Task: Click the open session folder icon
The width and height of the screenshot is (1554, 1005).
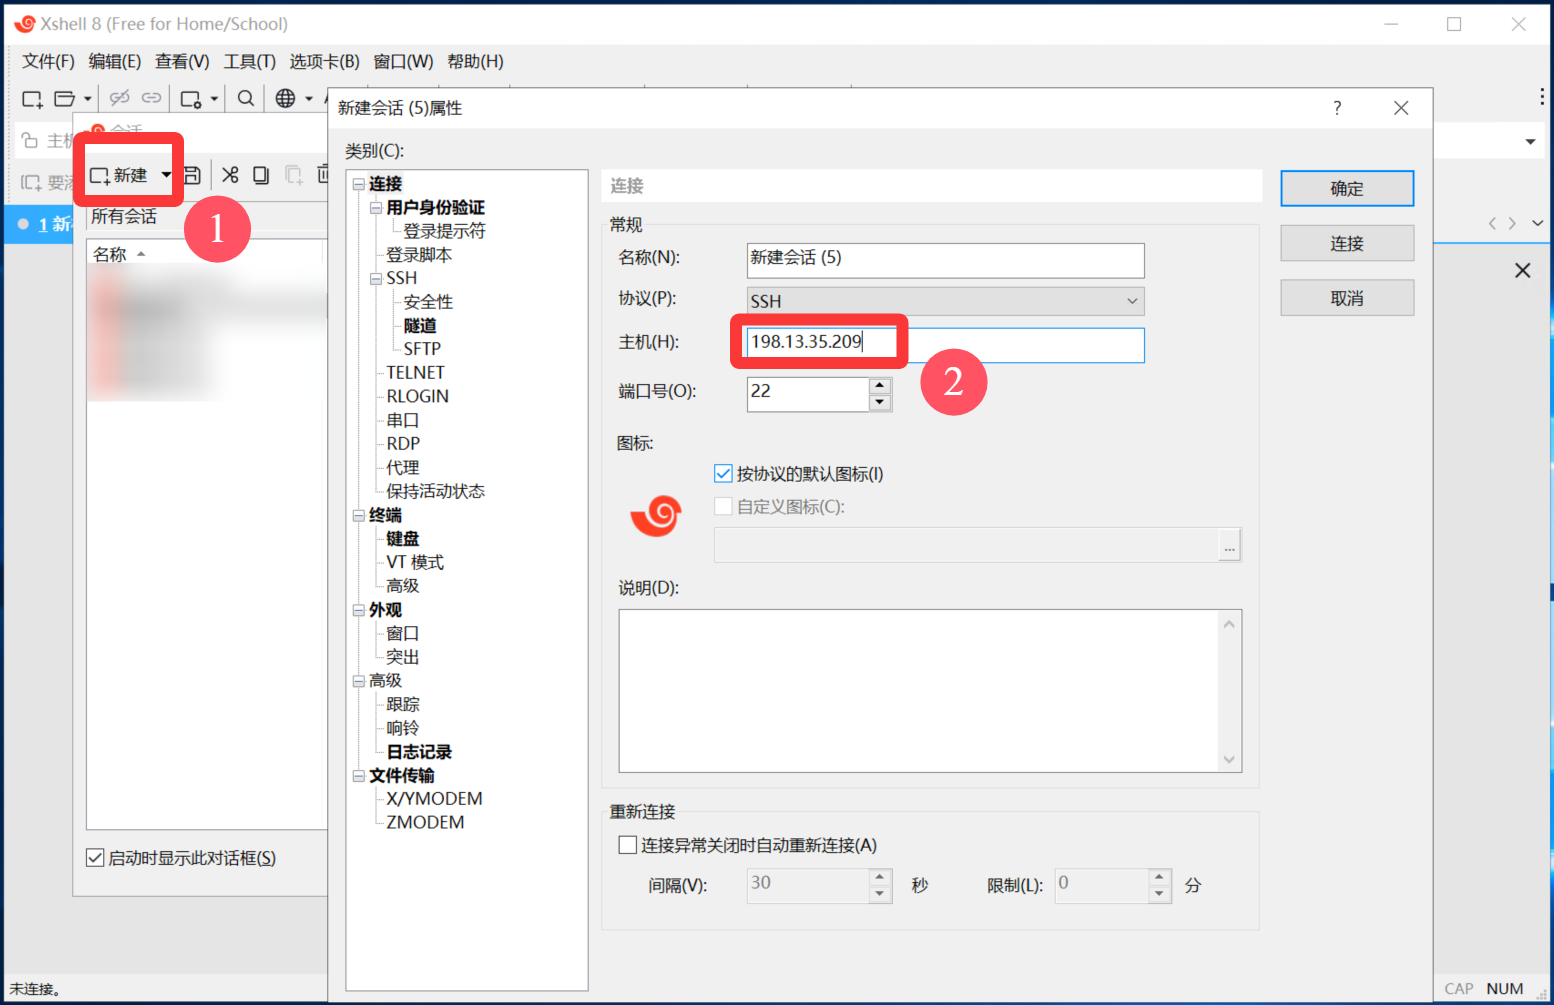Action: (65, 98)
